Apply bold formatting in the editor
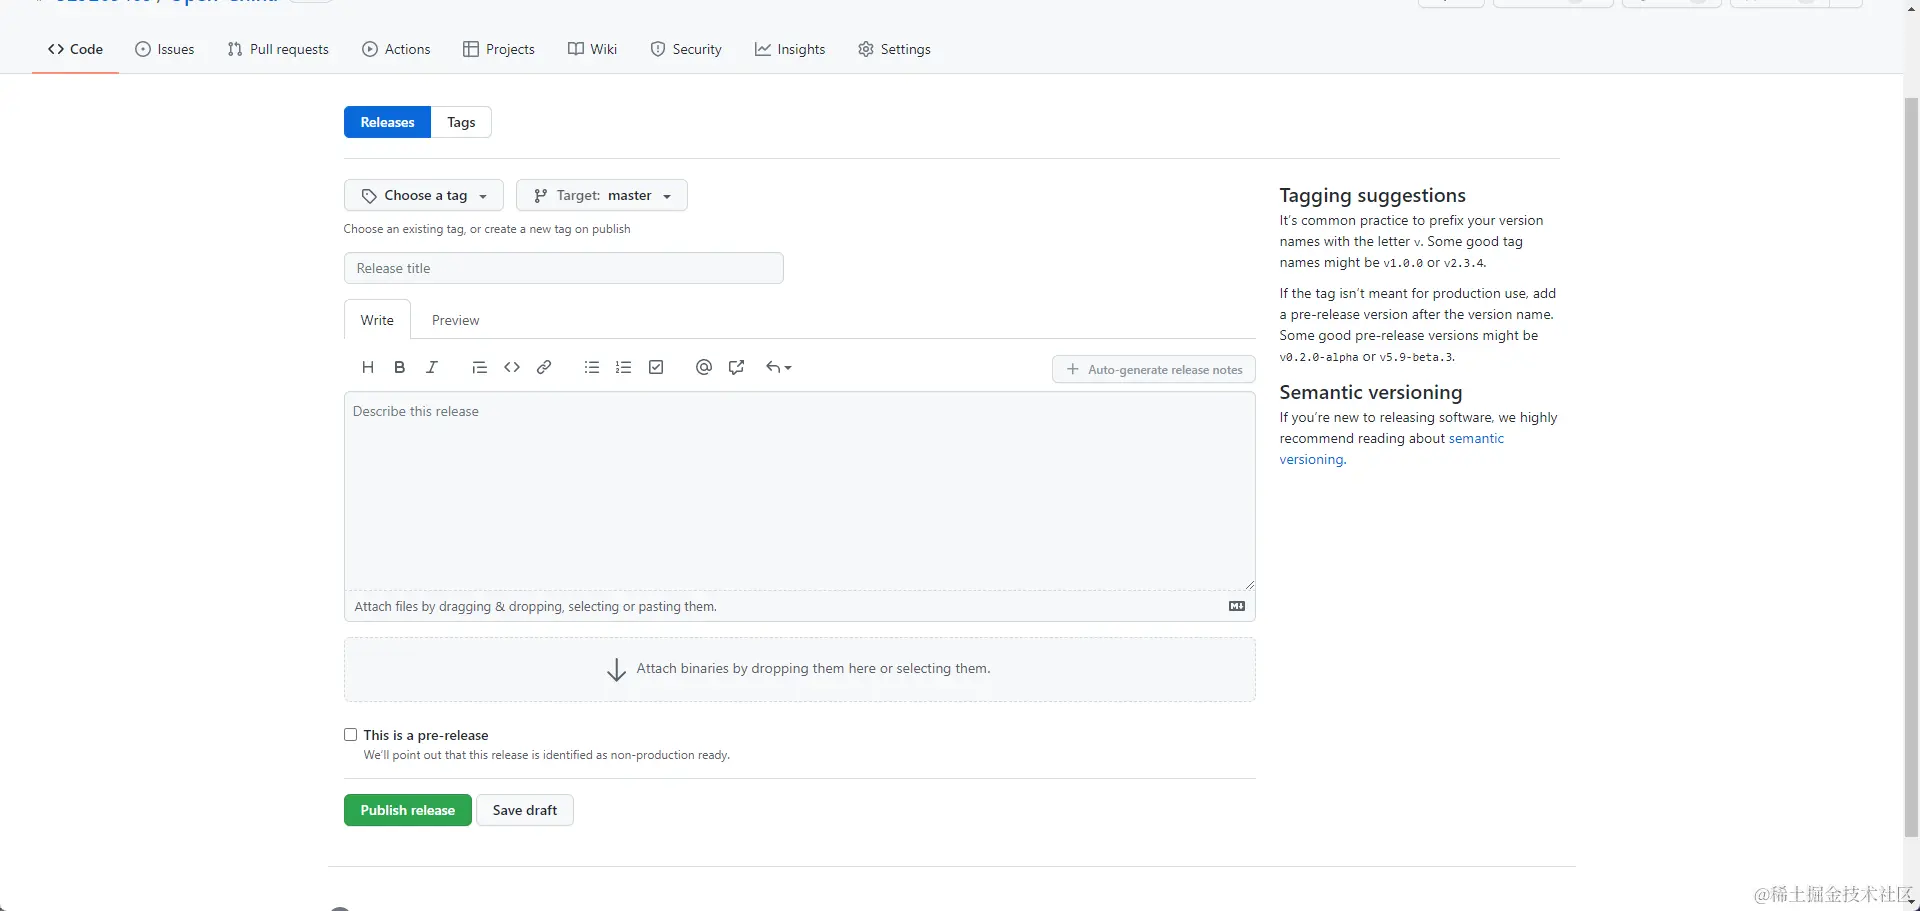Image resolution: width=1920 pixels, height=911 pixels. pyautogui.click(x=399, y=367)
